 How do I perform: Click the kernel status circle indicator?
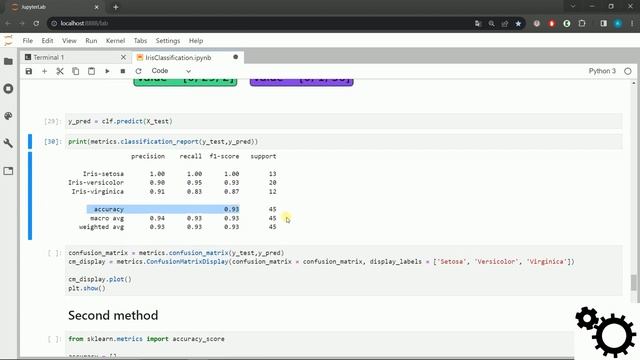(x=628, y=71)
